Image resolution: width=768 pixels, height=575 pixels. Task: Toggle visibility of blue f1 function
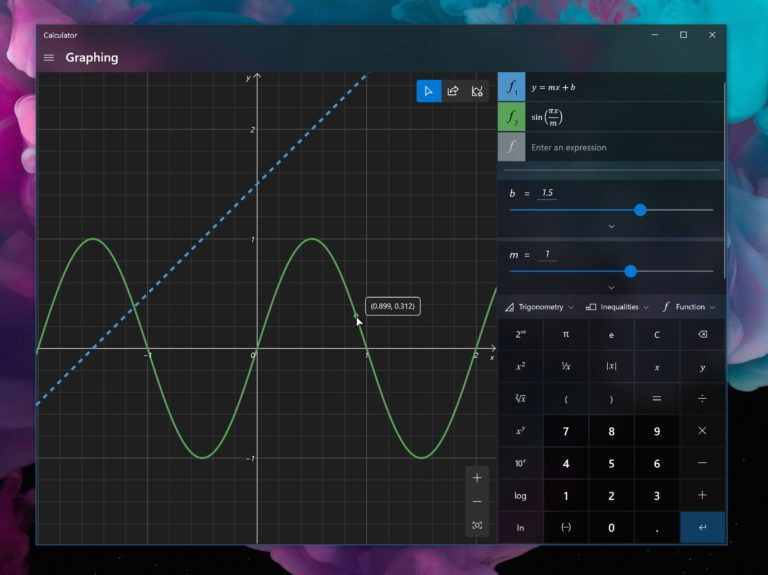pos(511,87)
